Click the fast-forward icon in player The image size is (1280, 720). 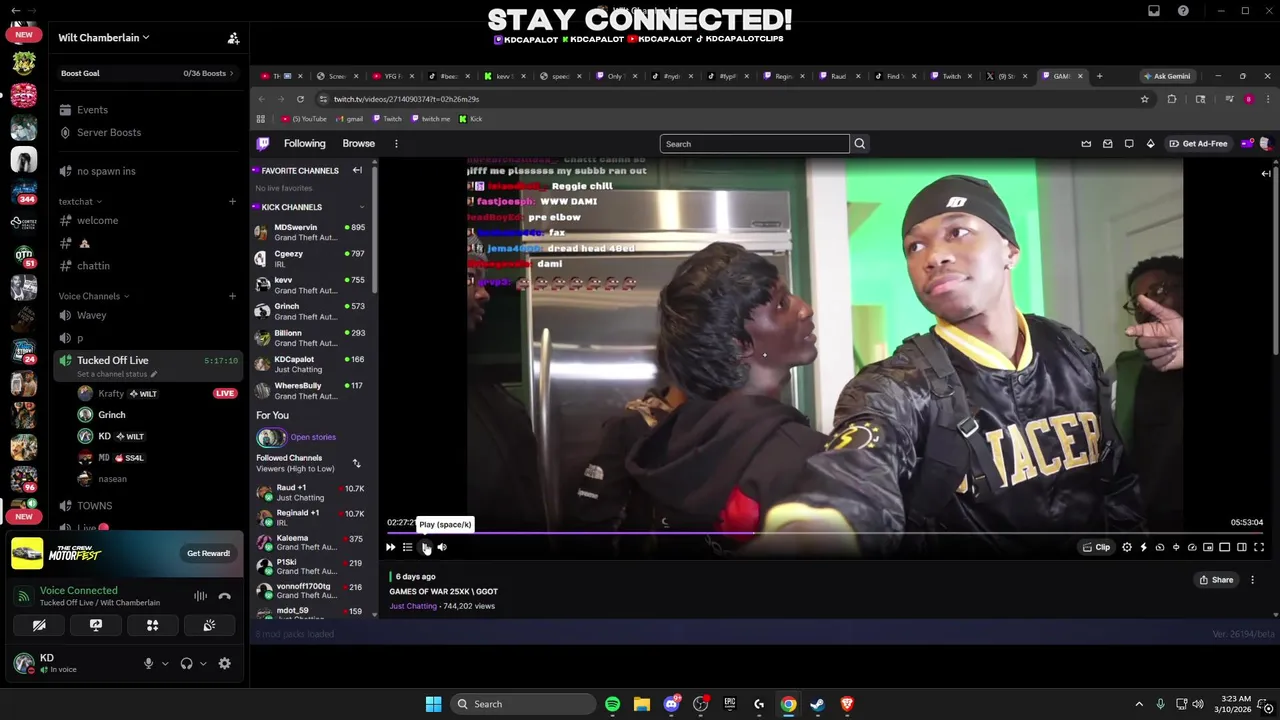tap(390, 547)
